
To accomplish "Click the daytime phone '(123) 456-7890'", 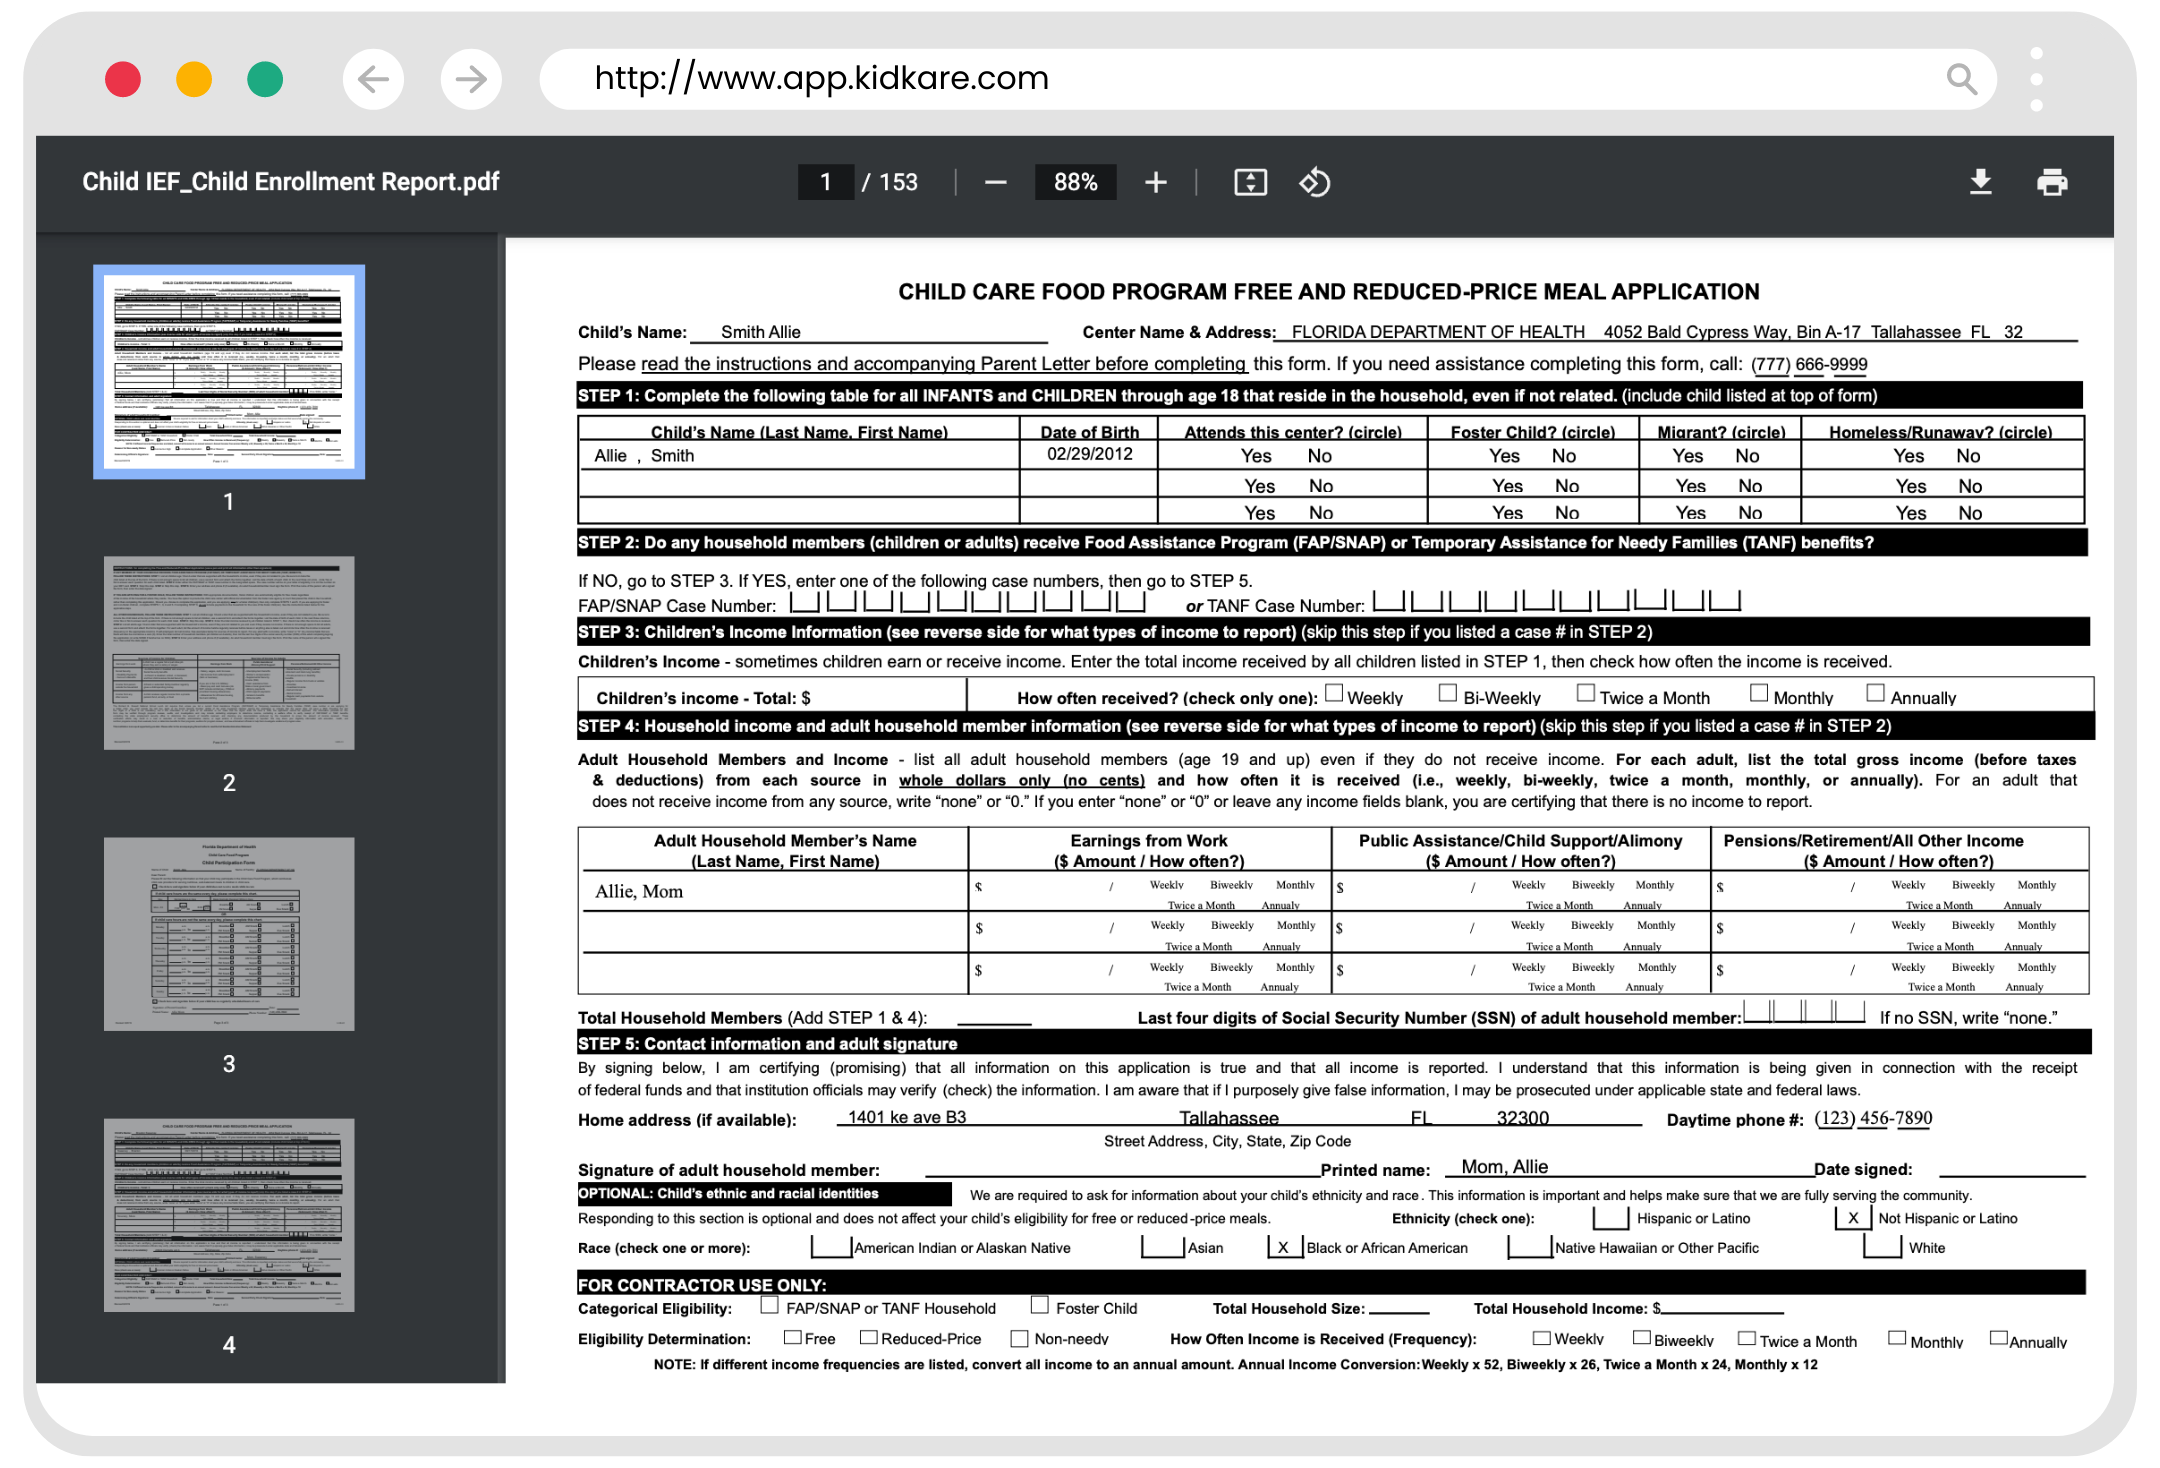I will (1873, 1118).
